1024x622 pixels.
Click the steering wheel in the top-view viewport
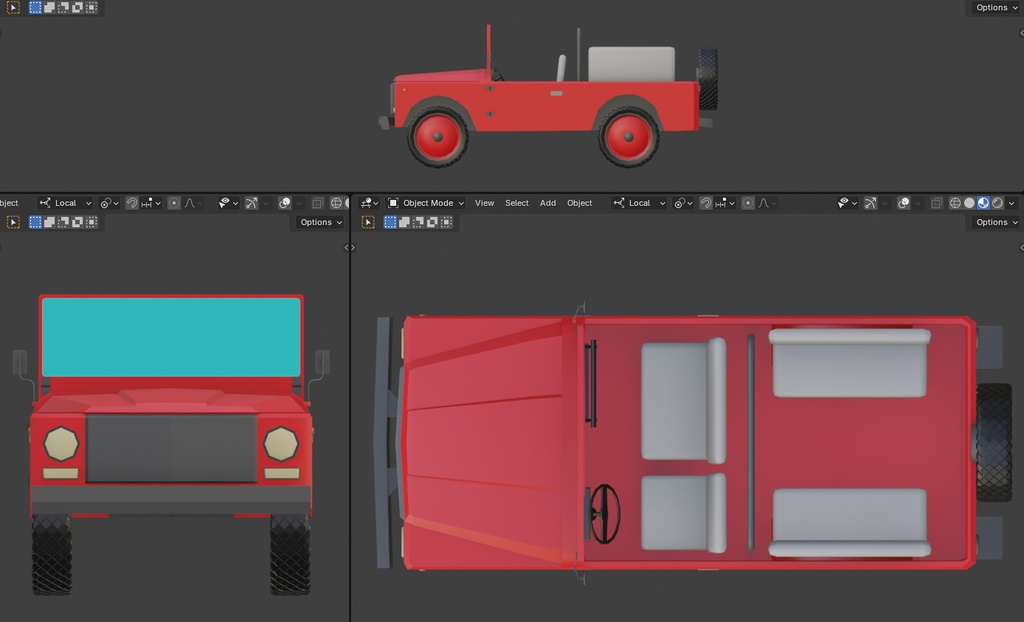[604, 514]
